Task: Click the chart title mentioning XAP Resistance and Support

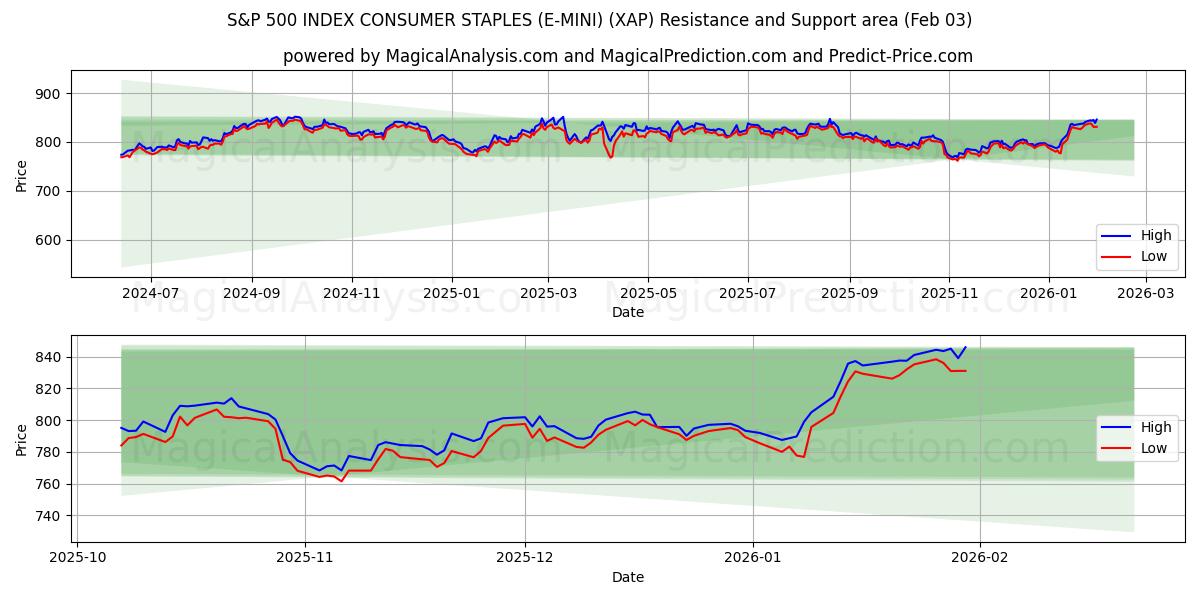Action: click(x=600, y=17)
